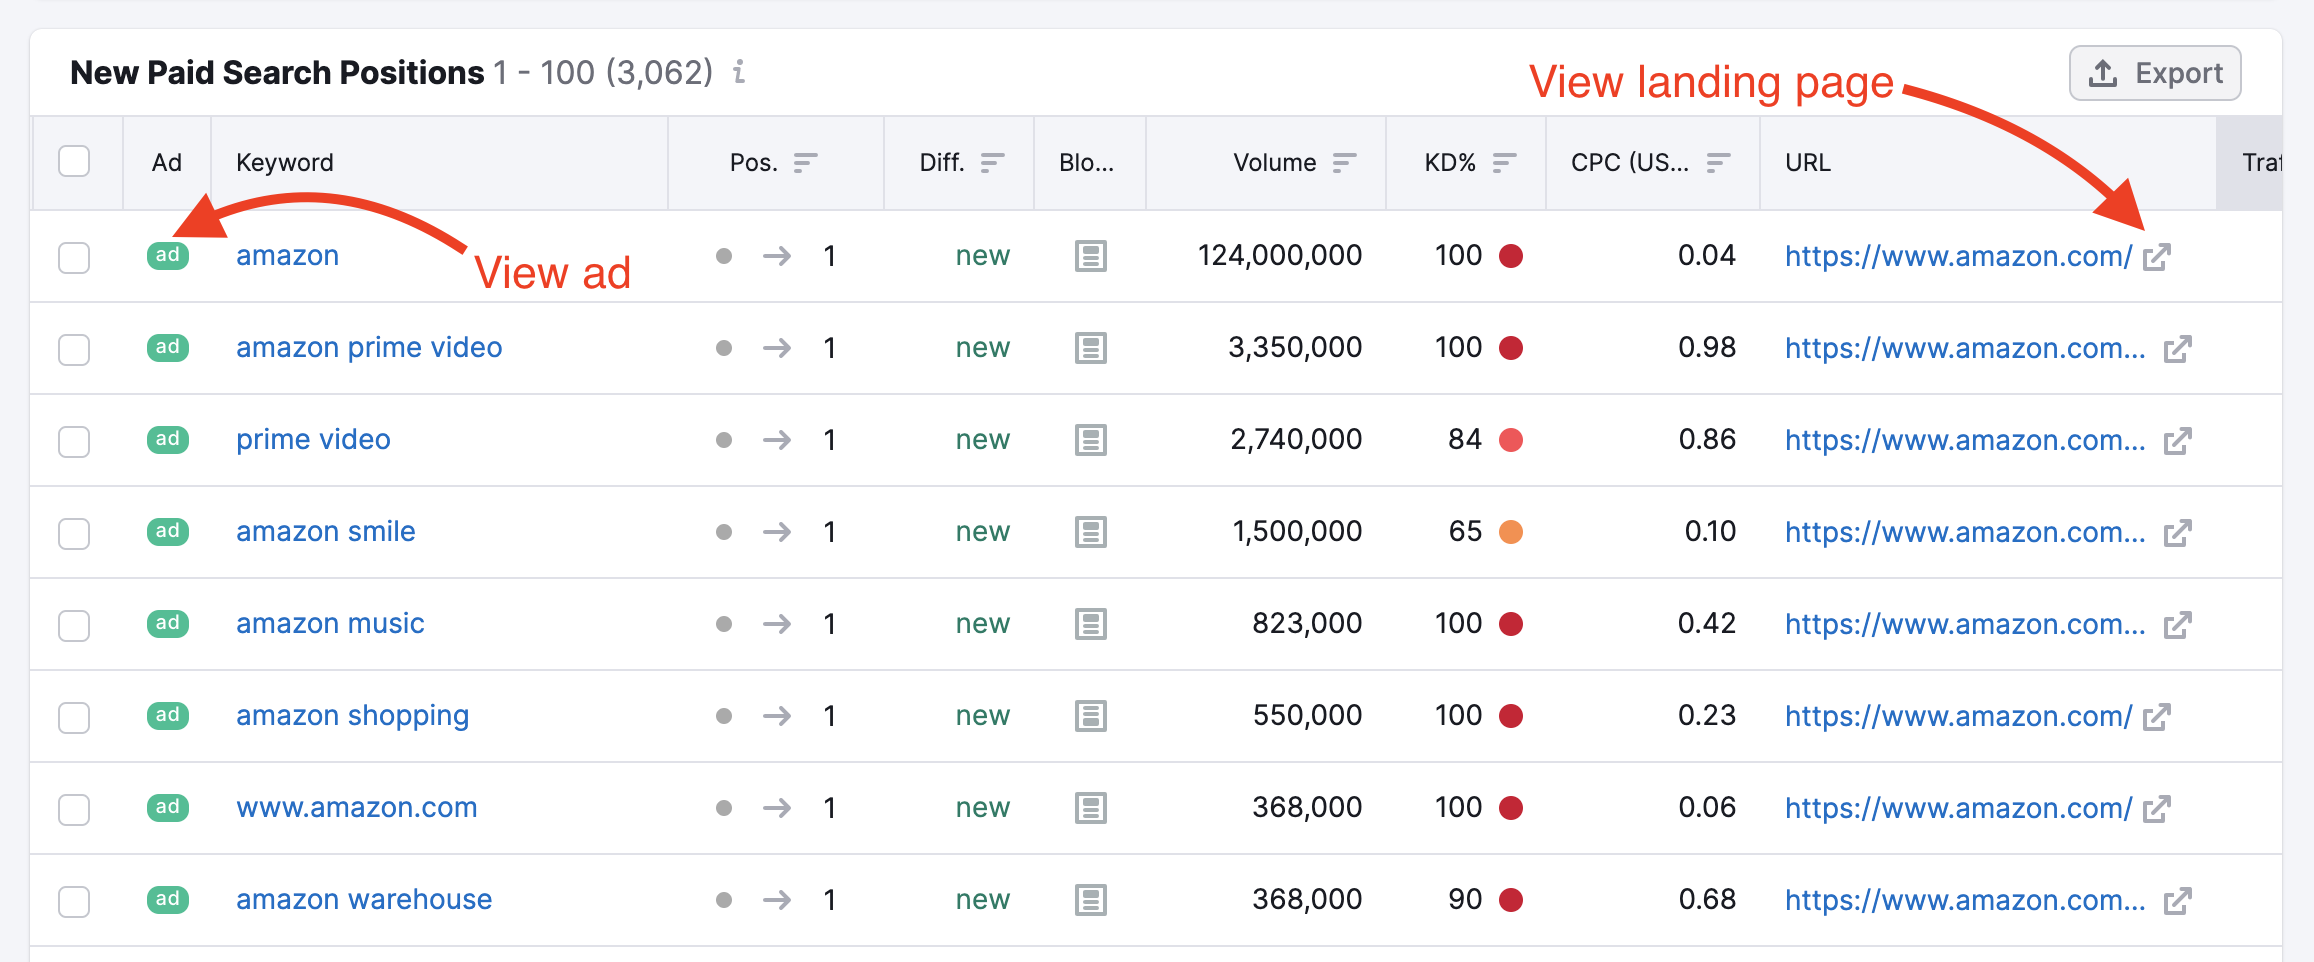View the ad for amazon prime video
Image resolution: width=2314 pixels, height=962 pixels.
tap(168, 347)
